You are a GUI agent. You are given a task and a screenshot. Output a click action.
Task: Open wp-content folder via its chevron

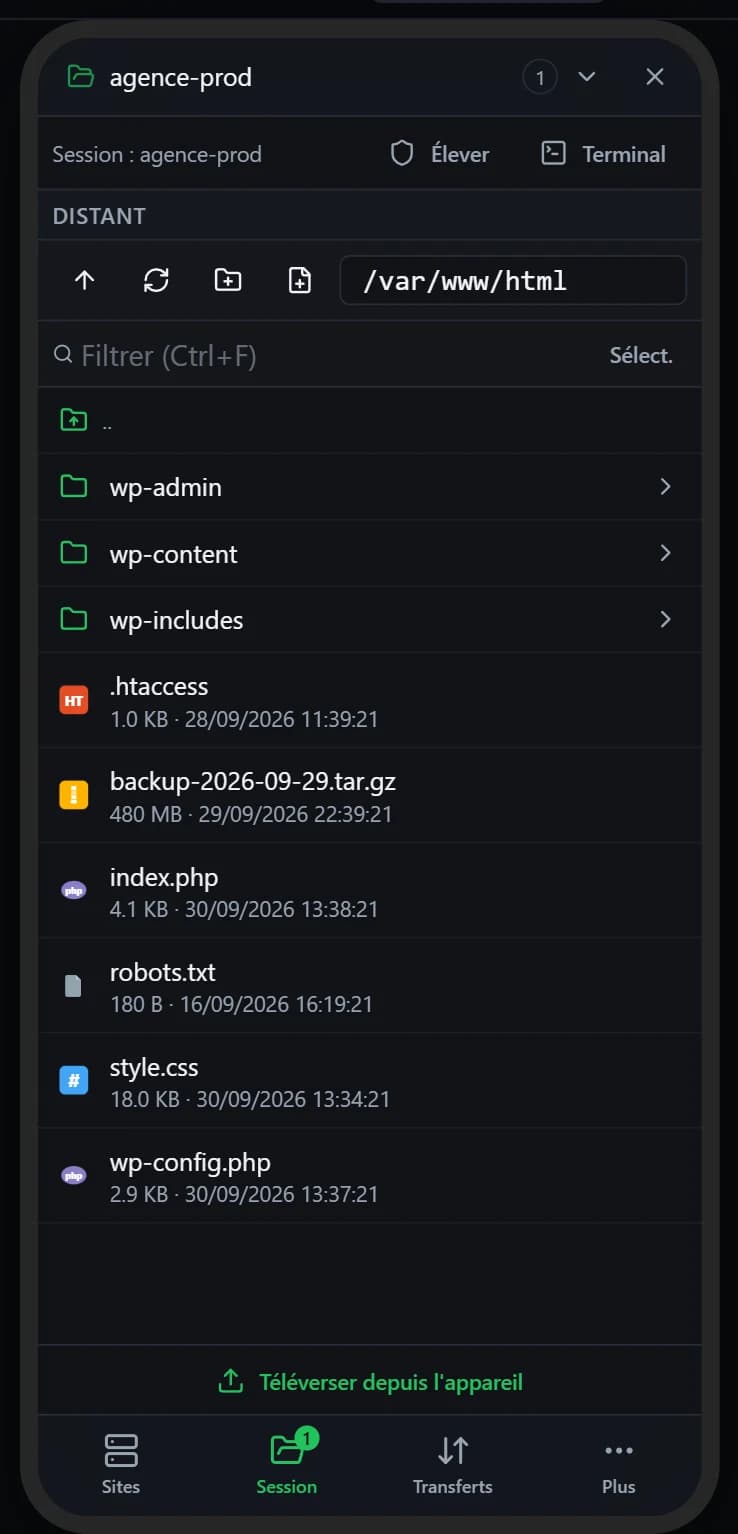(x=665, y=553)
